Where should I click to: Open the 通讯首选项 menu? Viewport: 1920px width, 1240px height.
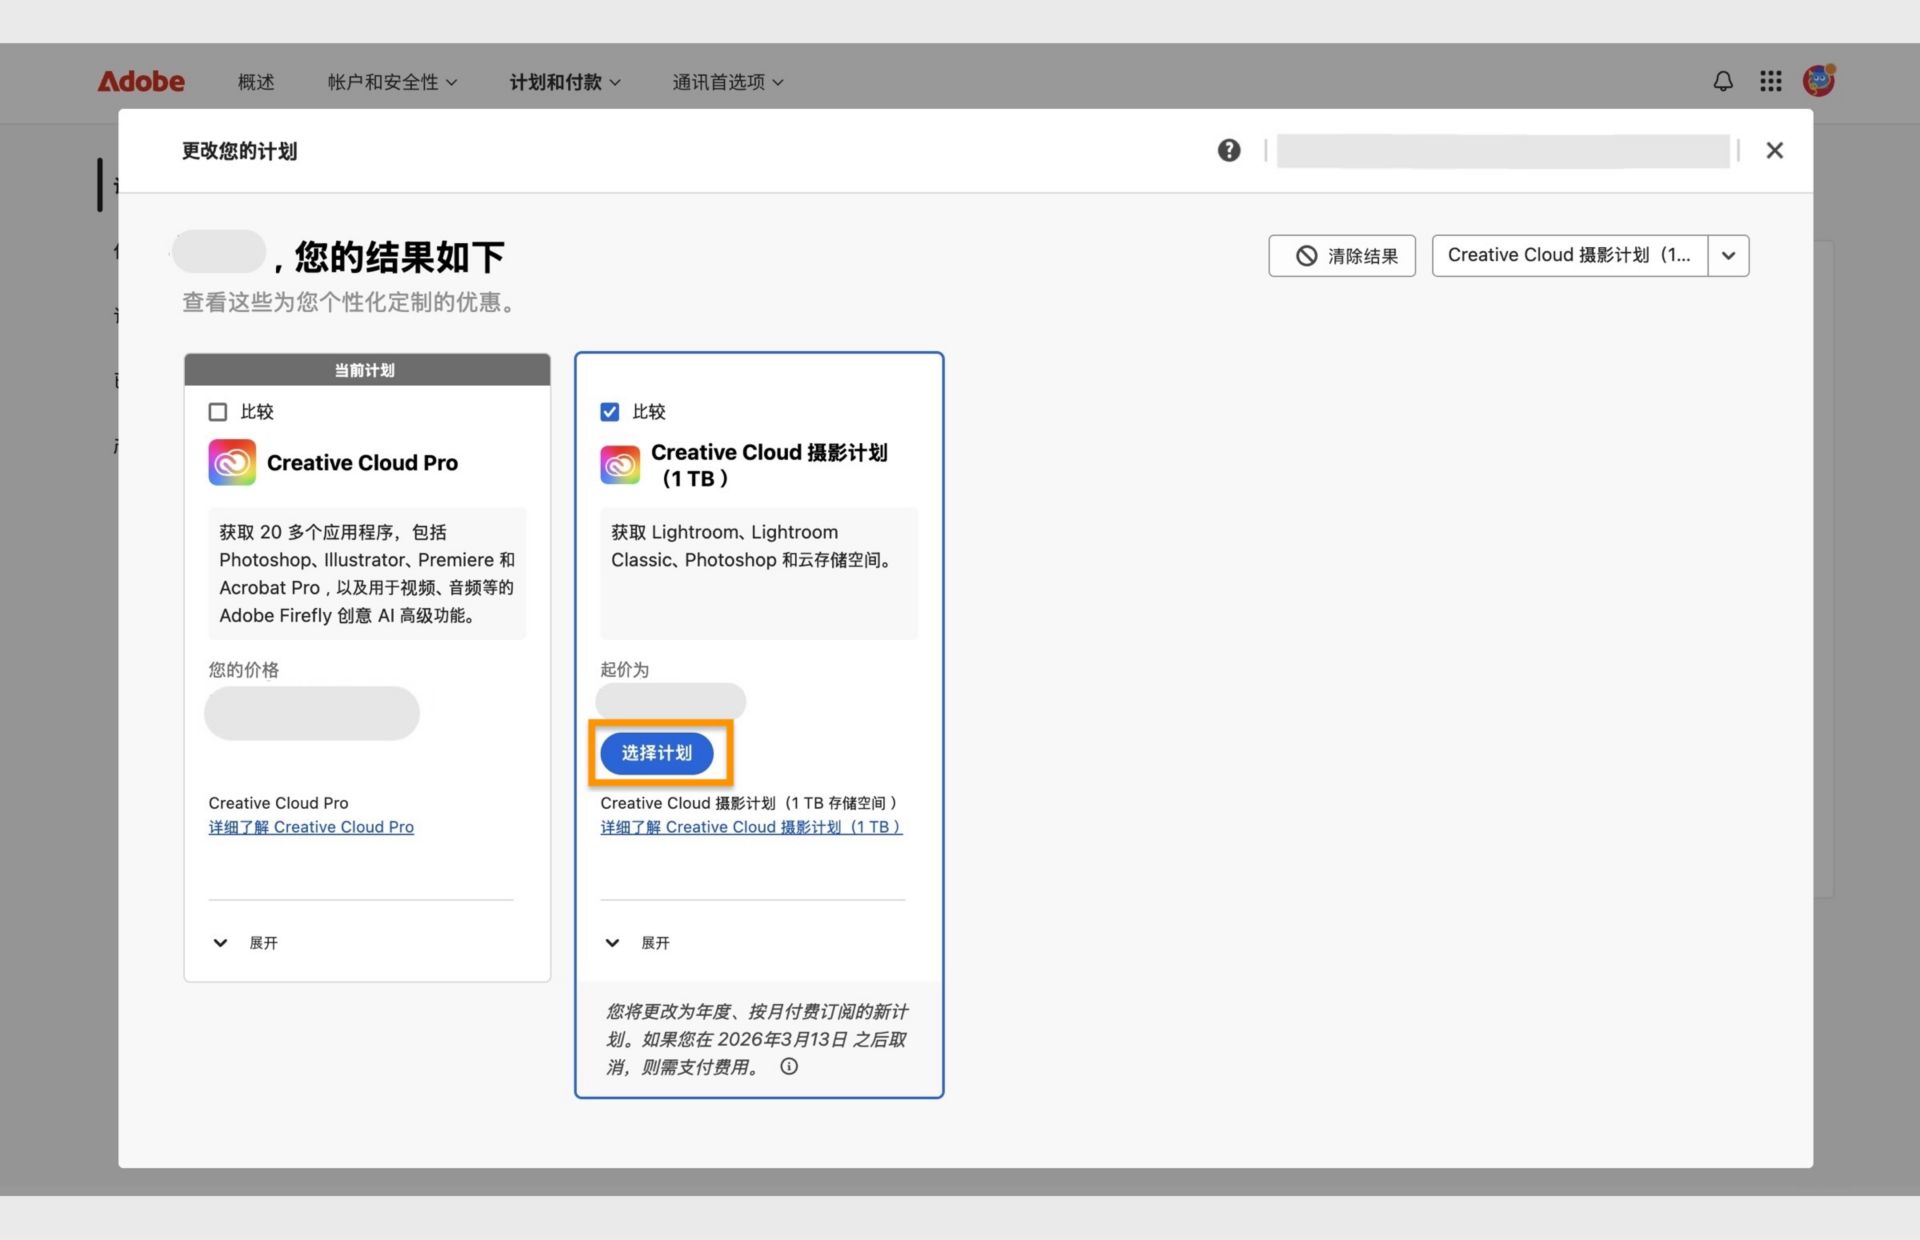point(727,82)
